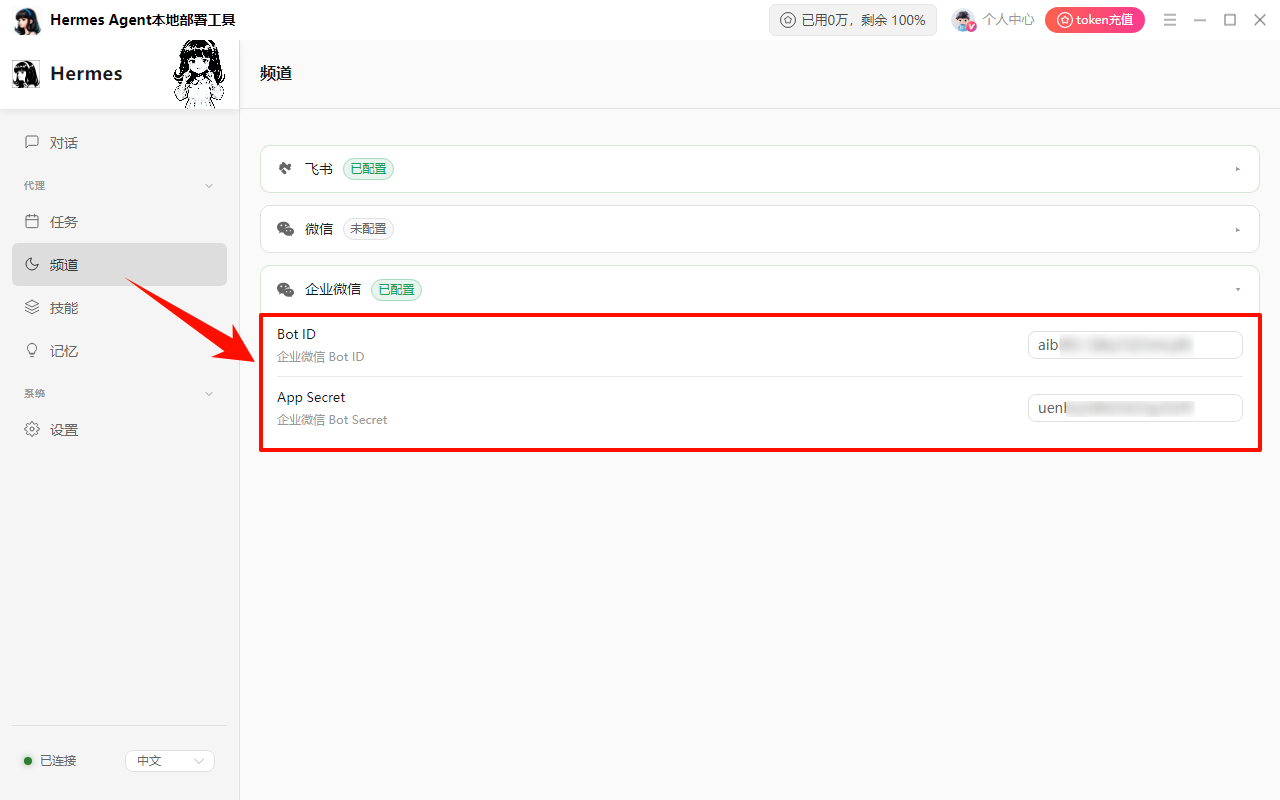Click the 飞书 logo icon
This screenshot has height=800, width=1280.
[x=285, y=169]
